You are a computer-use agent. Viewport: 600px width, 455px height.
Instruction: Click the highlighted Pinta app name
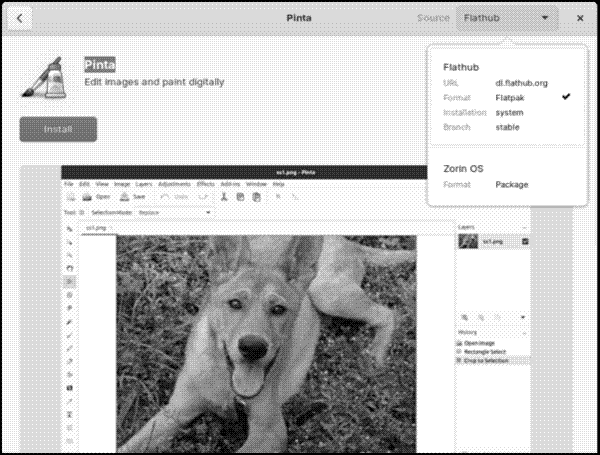[99, 65]
